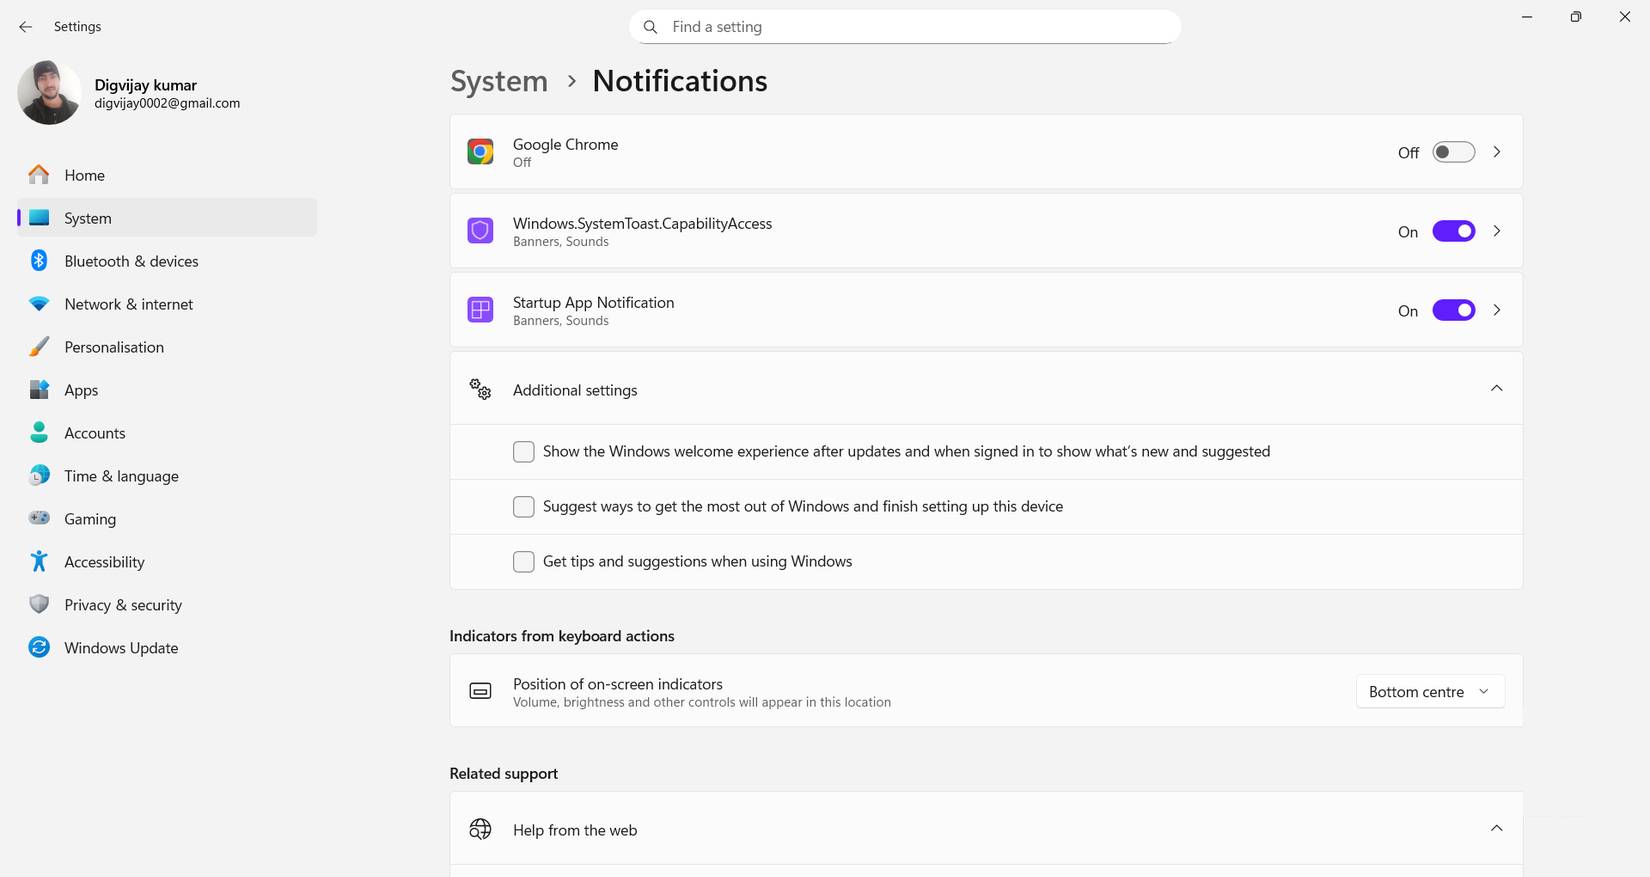The height and width of the screenshot is (877, 1650).
Task: Check the Windows welcome experience checkbox
Action: (523, 452)
